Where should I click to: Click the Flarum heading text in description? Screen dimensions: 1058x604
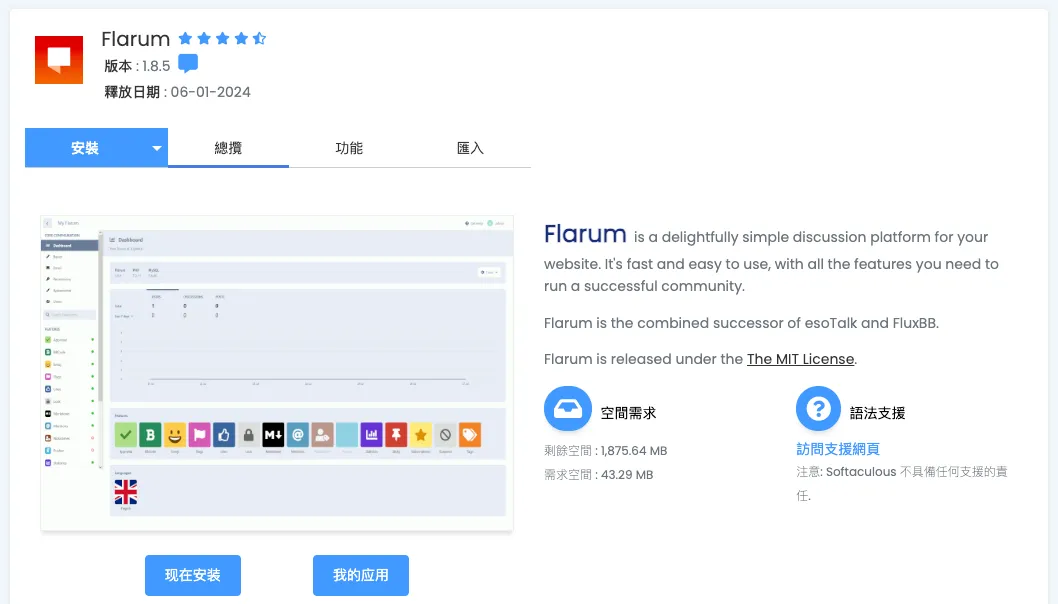click(585, 234)
